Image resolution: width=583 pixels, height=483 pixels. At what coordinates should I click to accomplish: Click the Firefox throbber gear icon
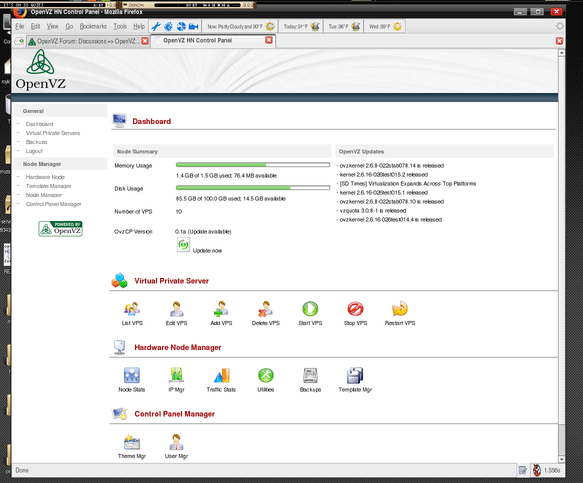[559, 26]
